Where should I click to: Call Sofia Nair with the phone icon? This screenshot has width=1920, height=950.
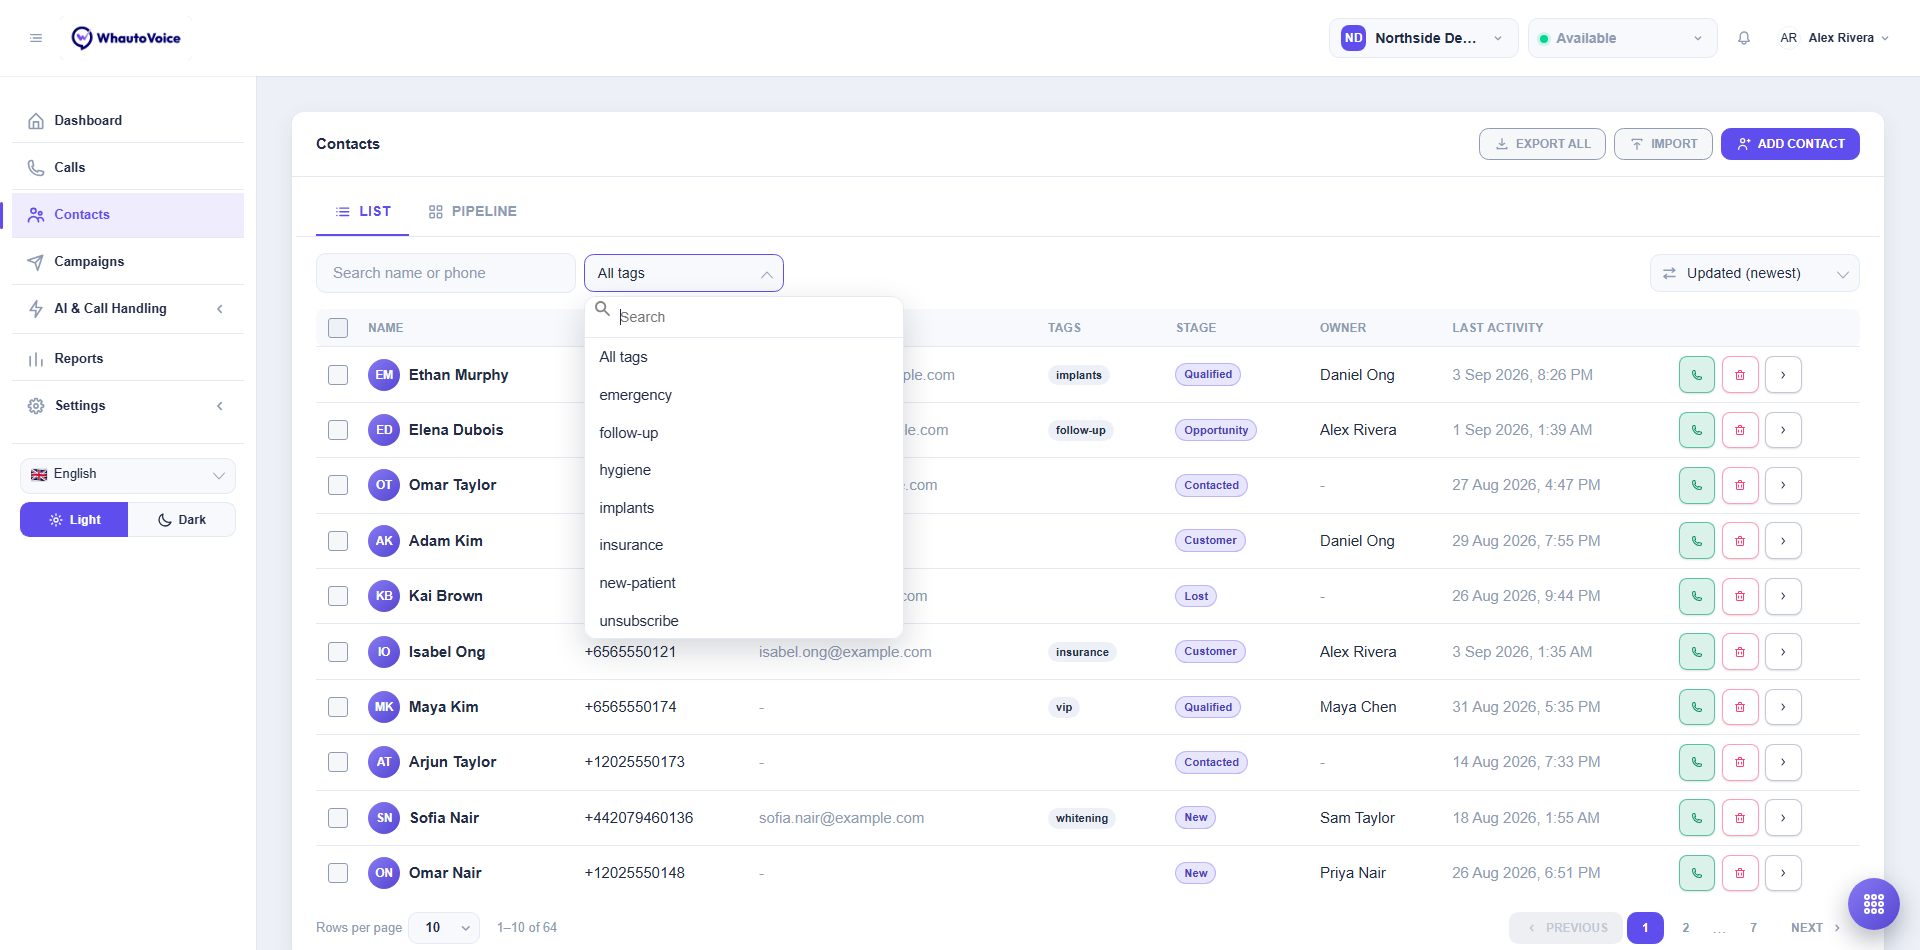pyautogui.click(x=1697, y=818)
